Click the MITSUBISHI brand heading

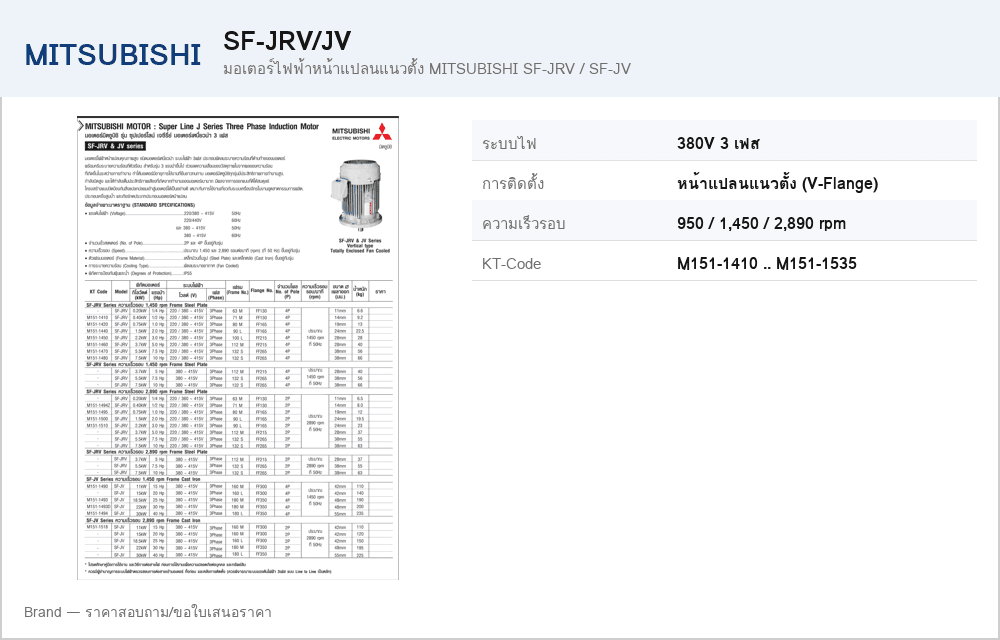coord(113,55)
